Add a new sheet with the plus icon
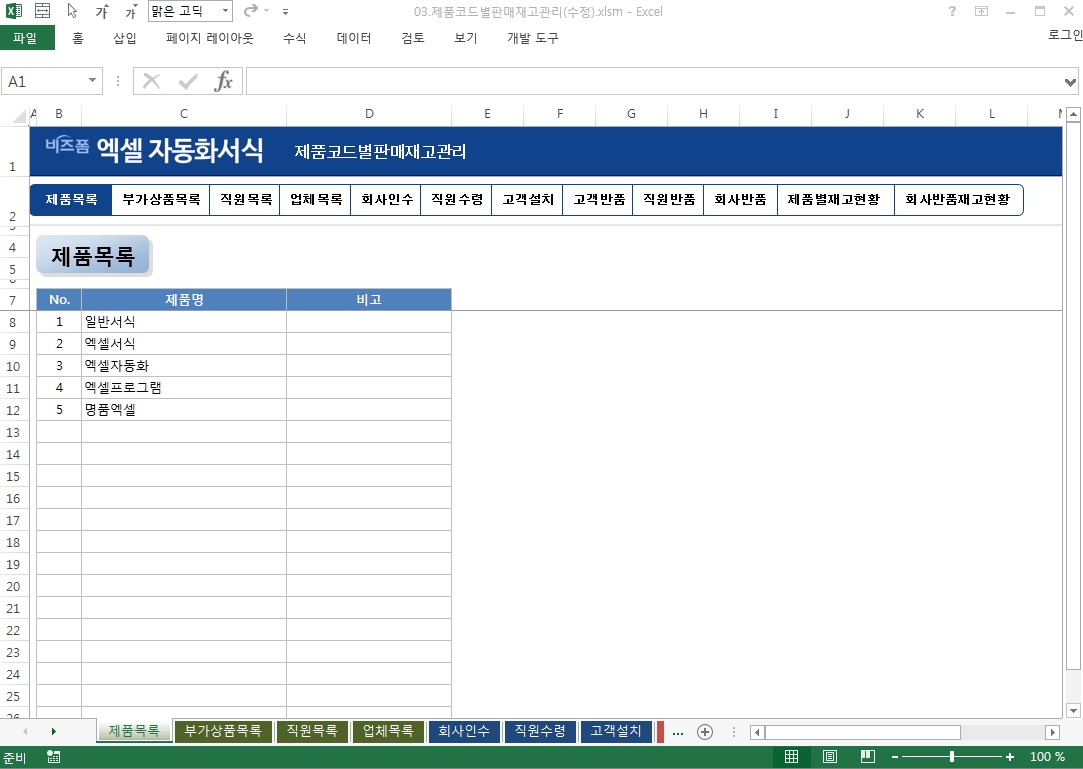The image size is (1083, 769). [705, 732]
